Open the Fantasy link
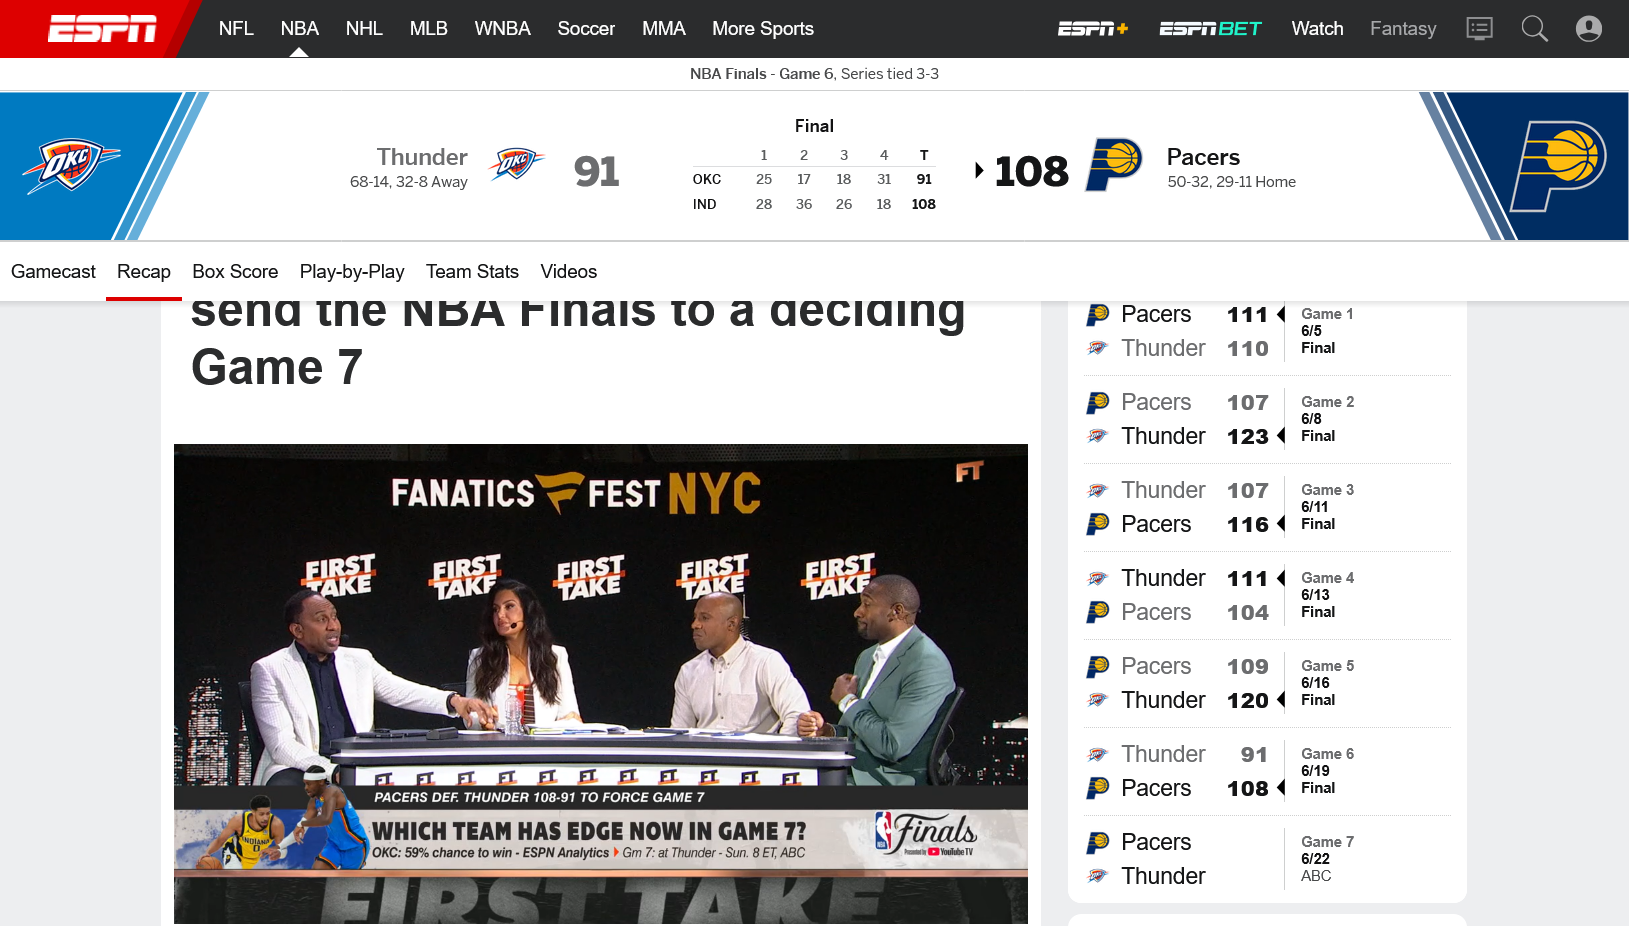This screenshot has height=926, width=1629. [1403, 29]
